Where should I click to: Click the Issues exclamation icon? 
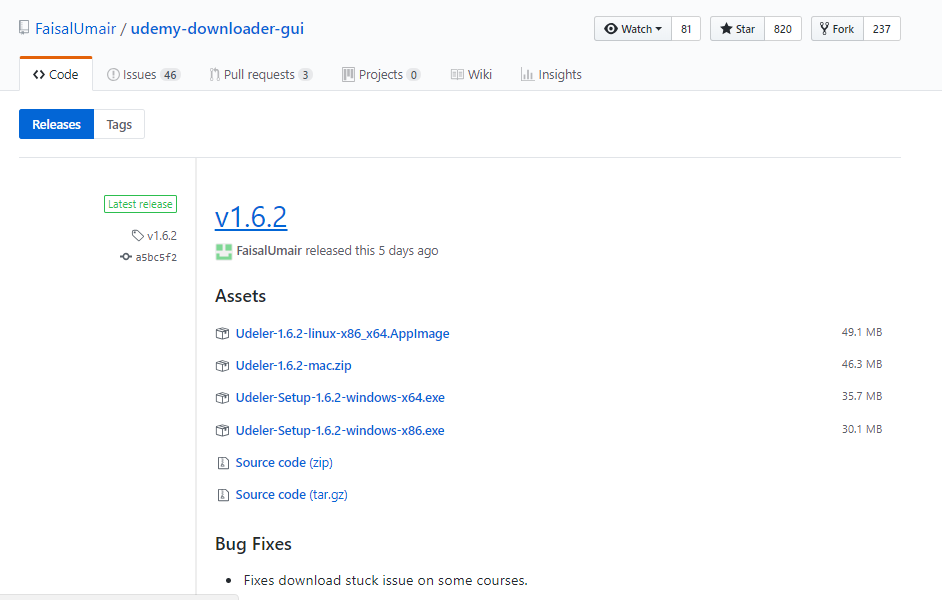coord(113,74)
